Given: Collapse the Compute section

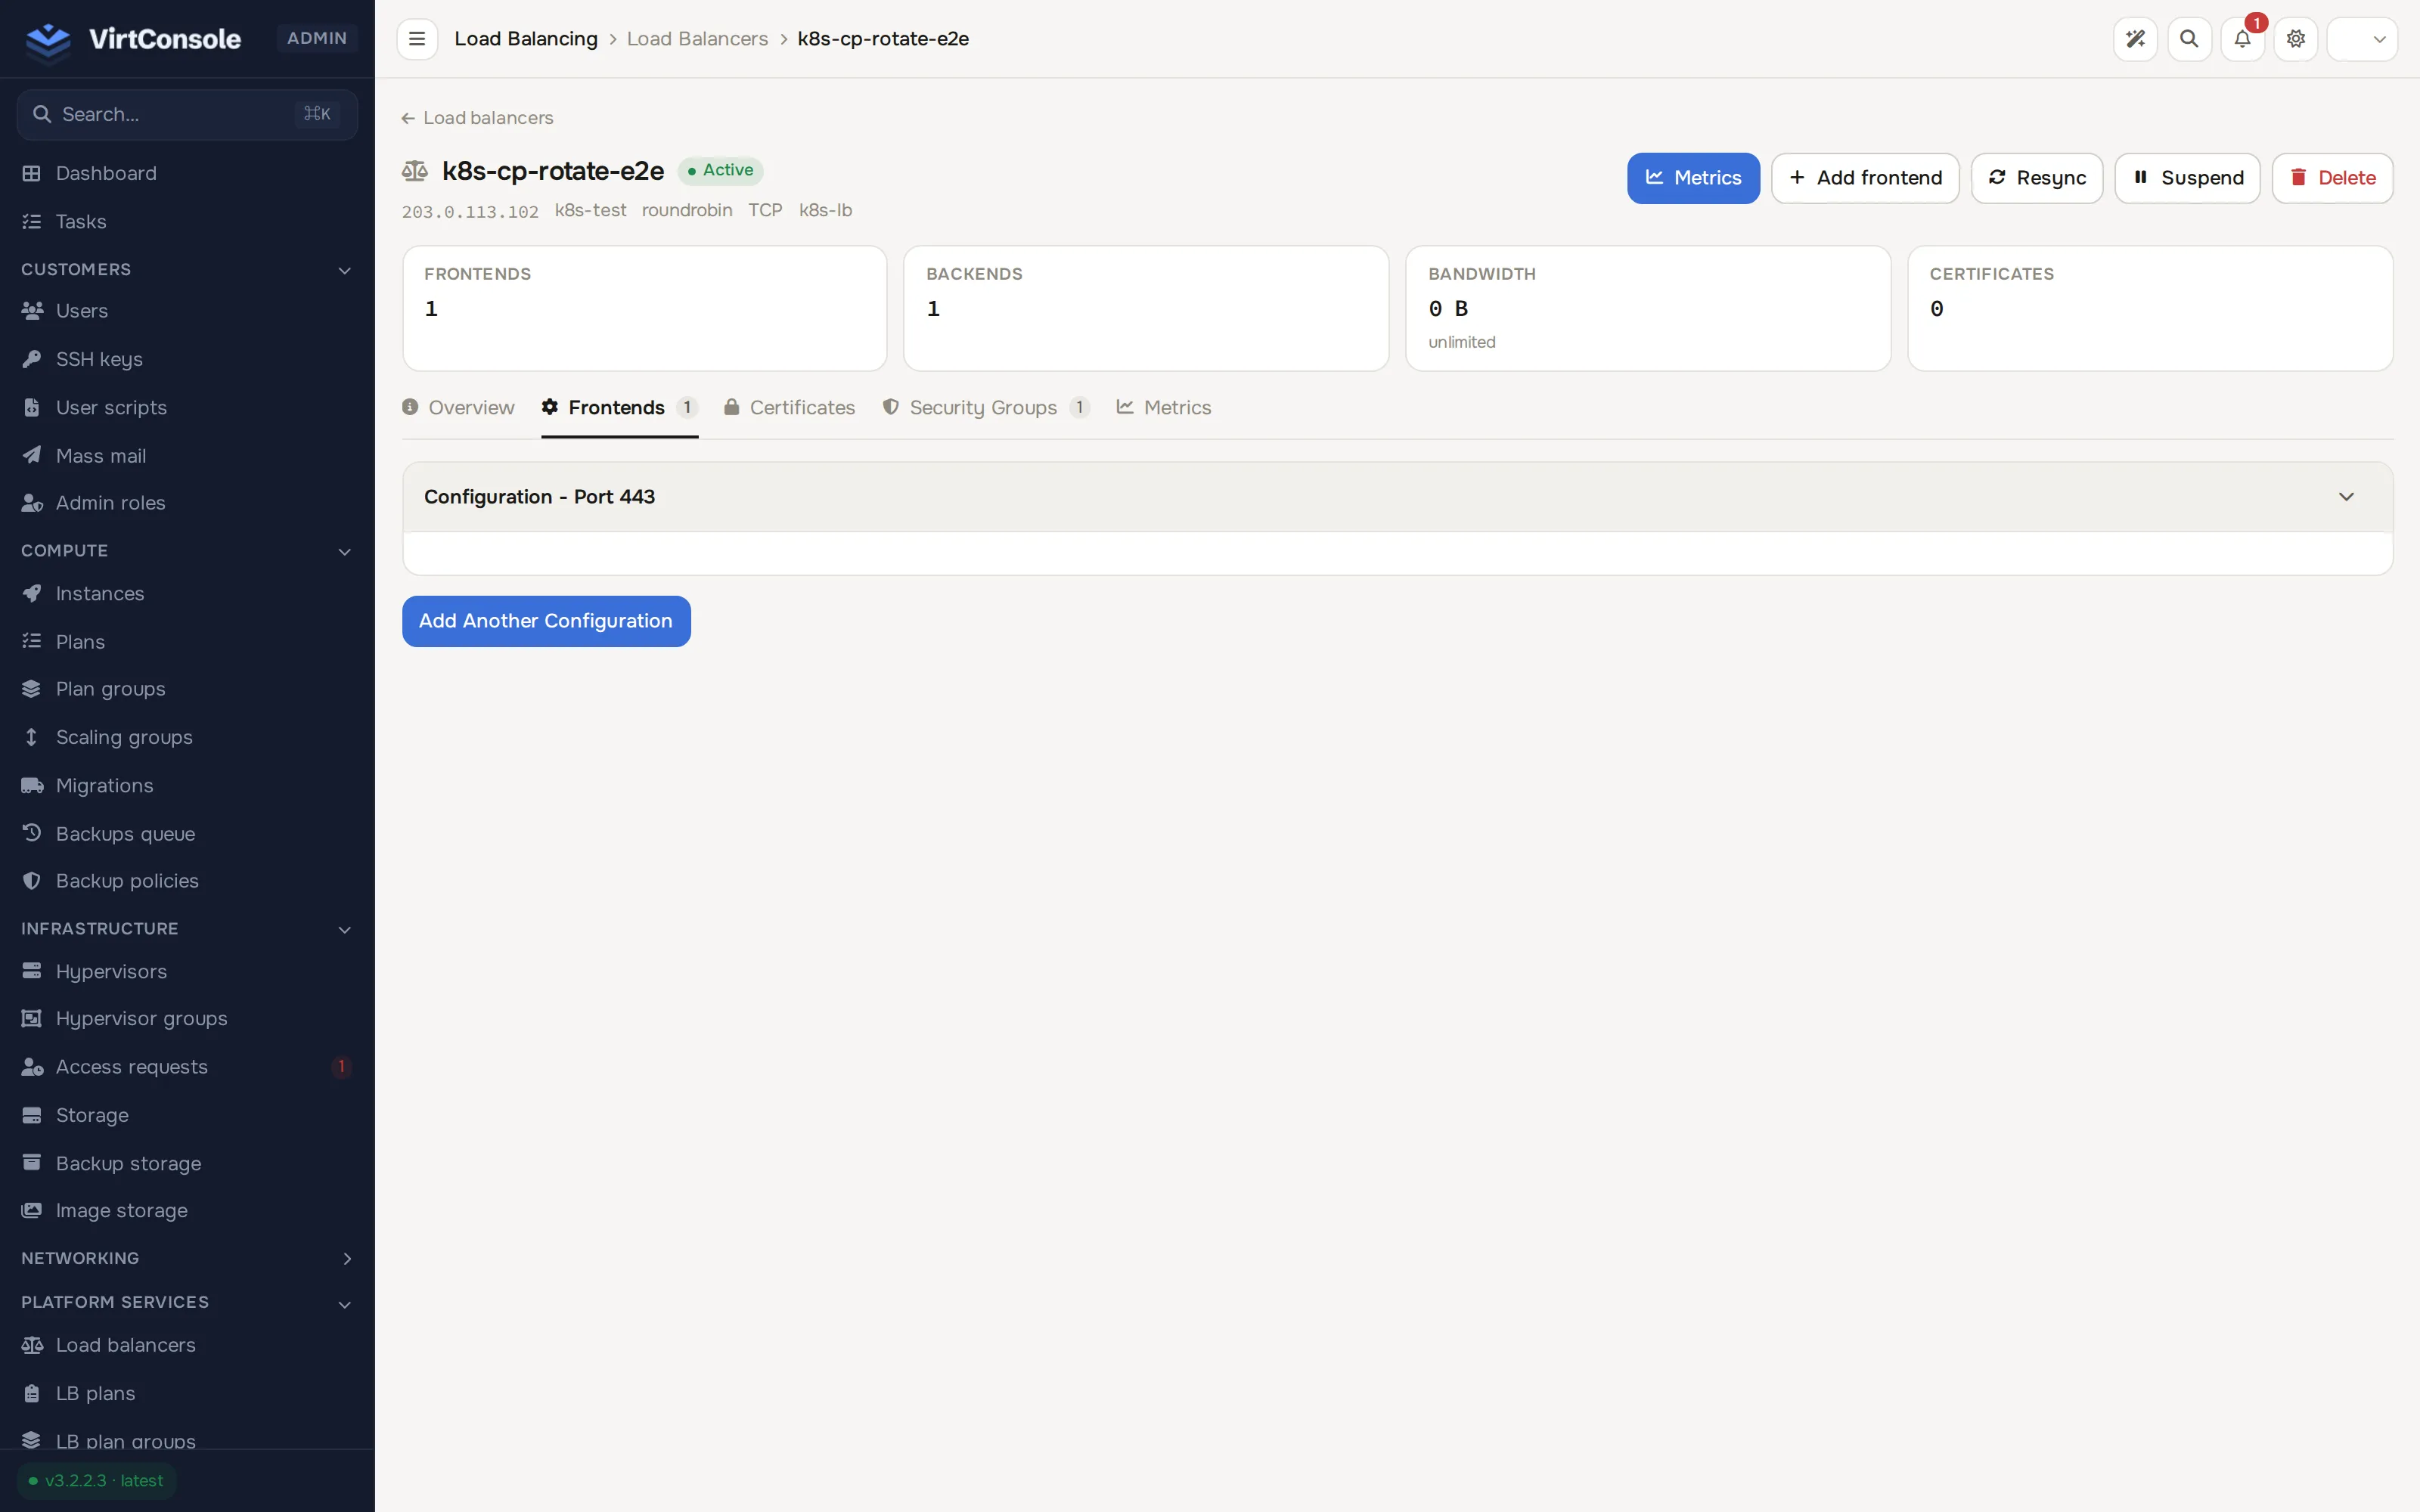Looking at the screenshot, I should [x=187, y=551].
